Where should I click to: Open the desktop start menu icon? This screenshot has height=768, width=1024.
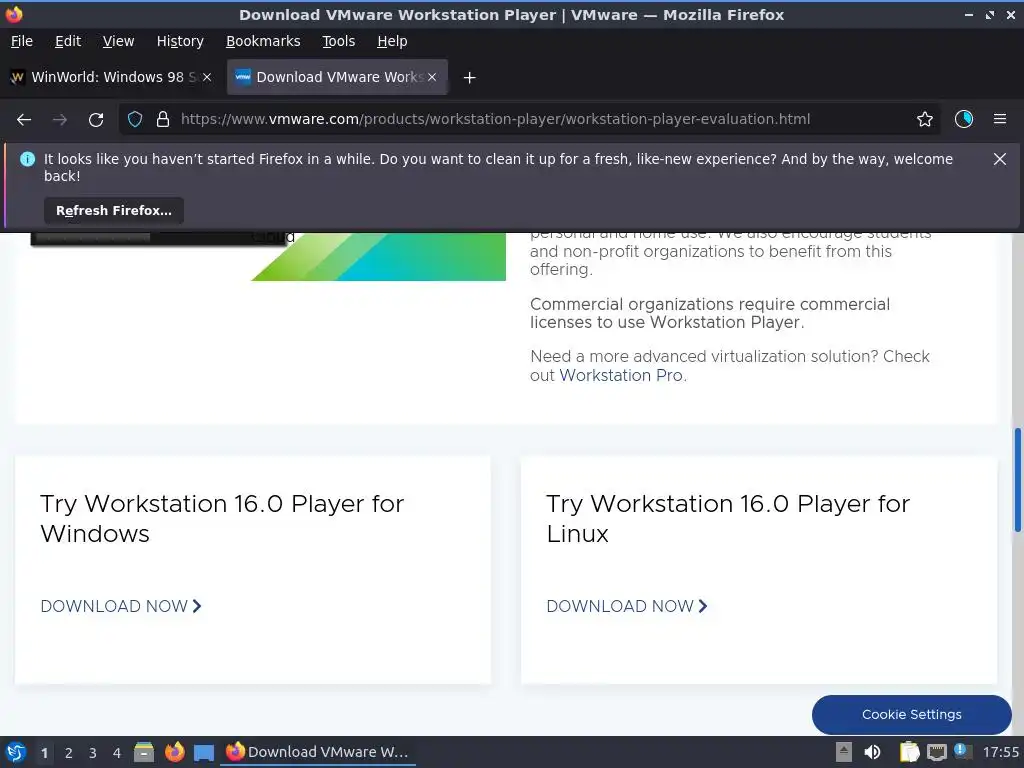point(16,752)
